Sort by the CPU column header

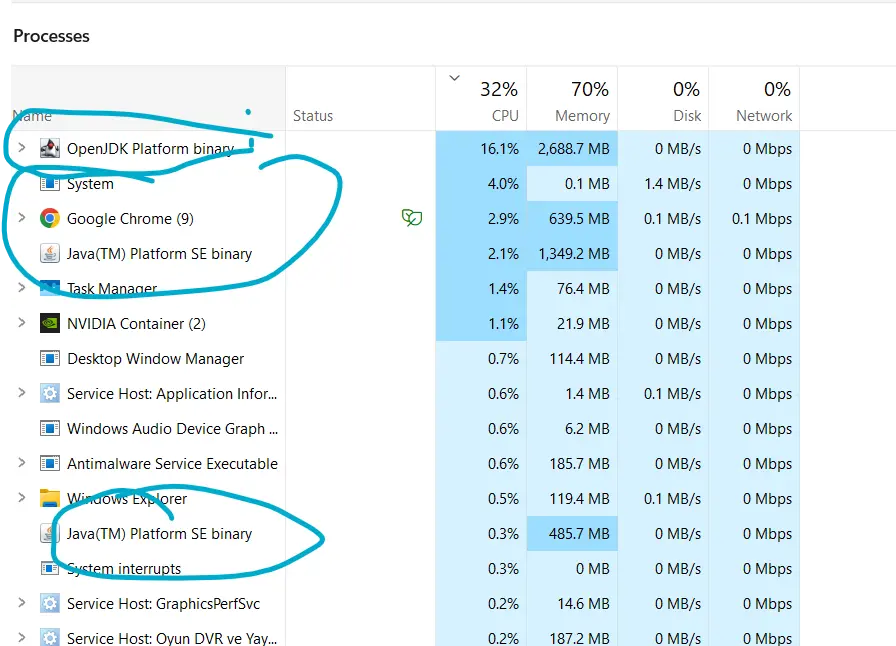481,99
